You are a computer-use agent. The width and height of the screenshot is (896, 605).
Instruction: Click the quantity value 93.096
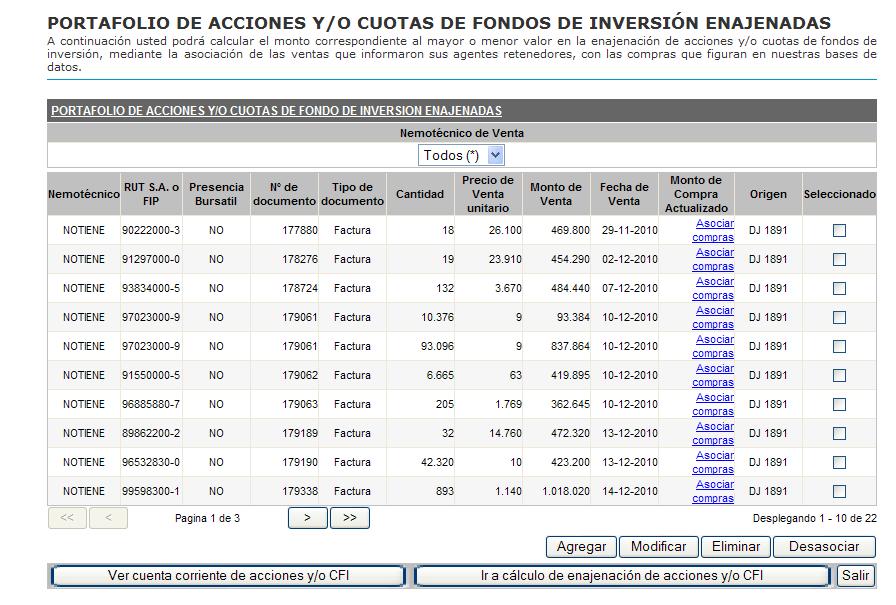click(x=437, y=346)
